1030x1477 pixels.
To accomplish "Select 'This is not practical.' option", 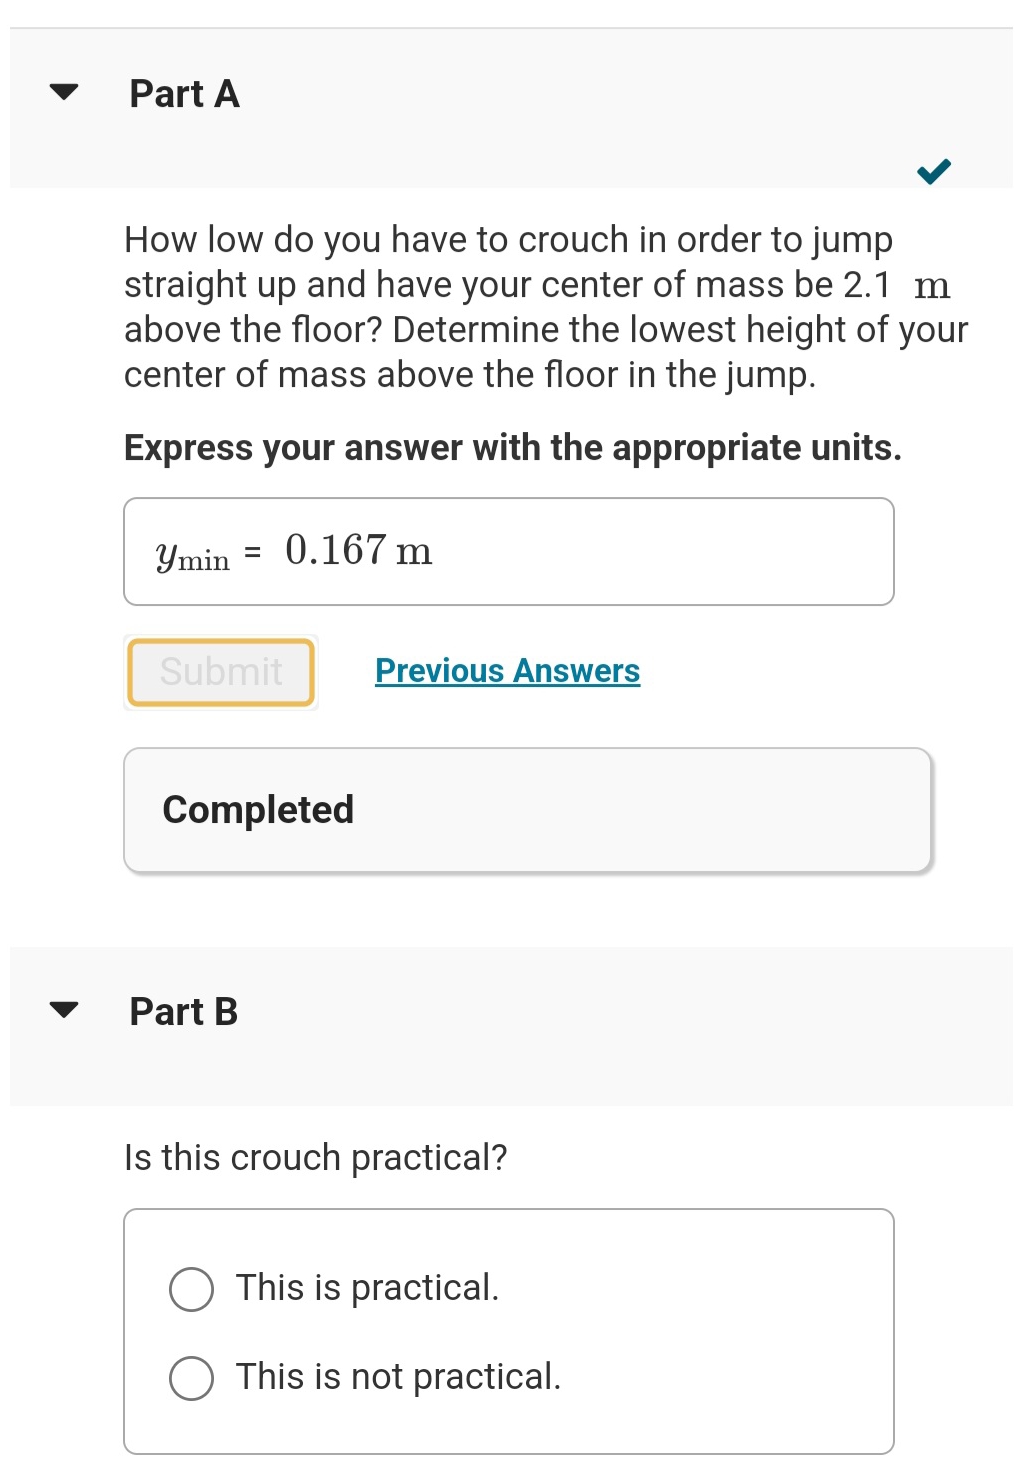I will coord(192,1378).
